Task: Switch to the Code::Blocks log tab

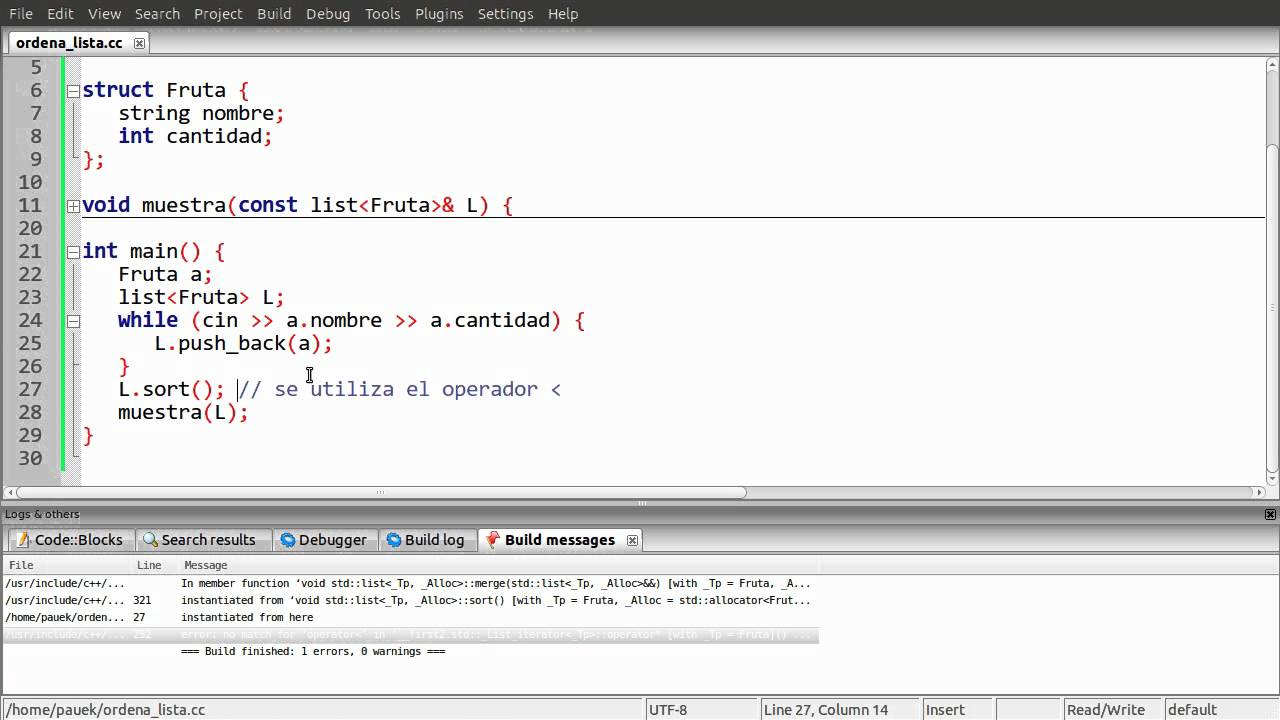Action: coord(69,540)
